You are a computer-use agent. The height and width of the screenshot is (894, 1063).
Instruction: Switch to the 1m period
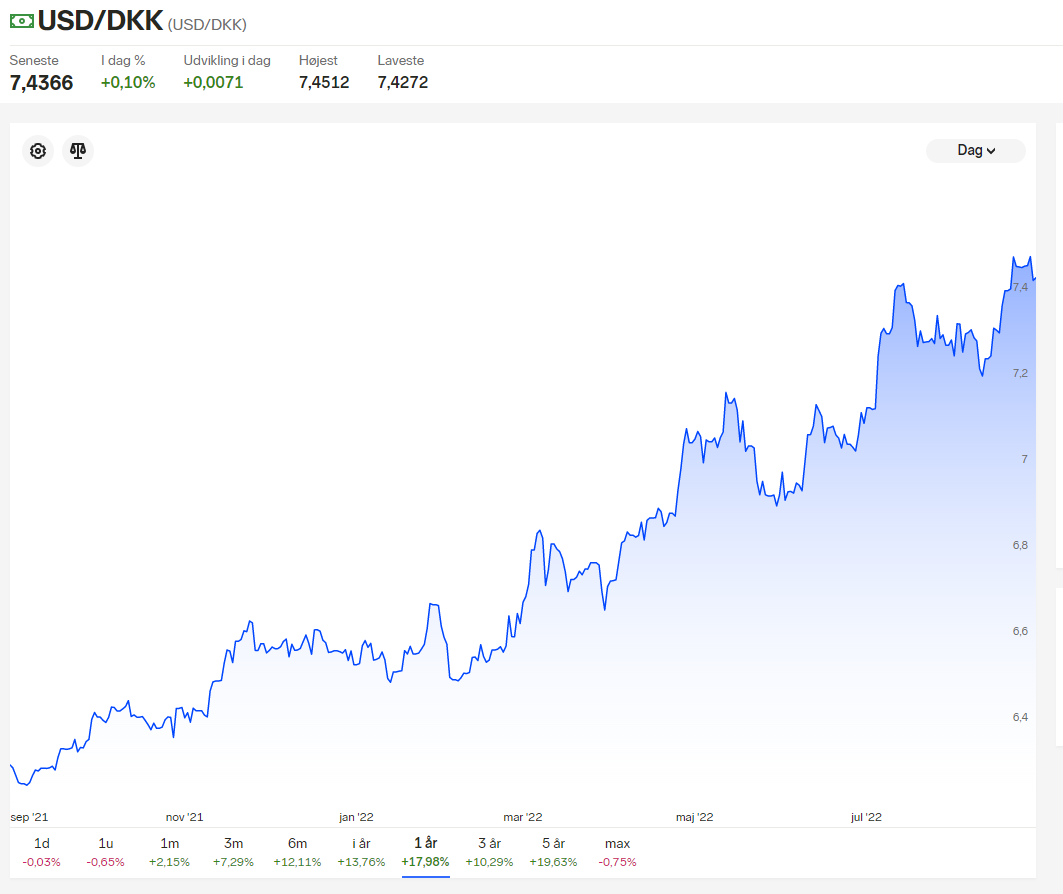click(x=169, y=852)
